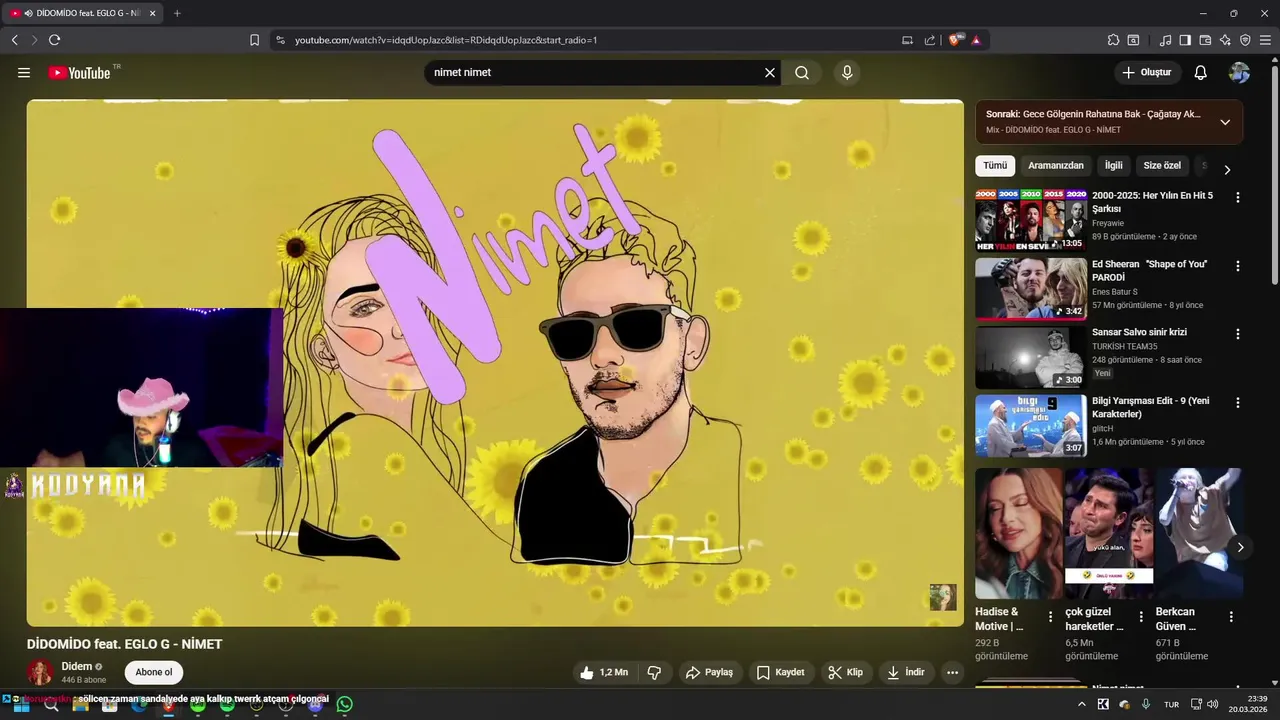
Task: Open the Didem channel name link
Action: point(77,666)
